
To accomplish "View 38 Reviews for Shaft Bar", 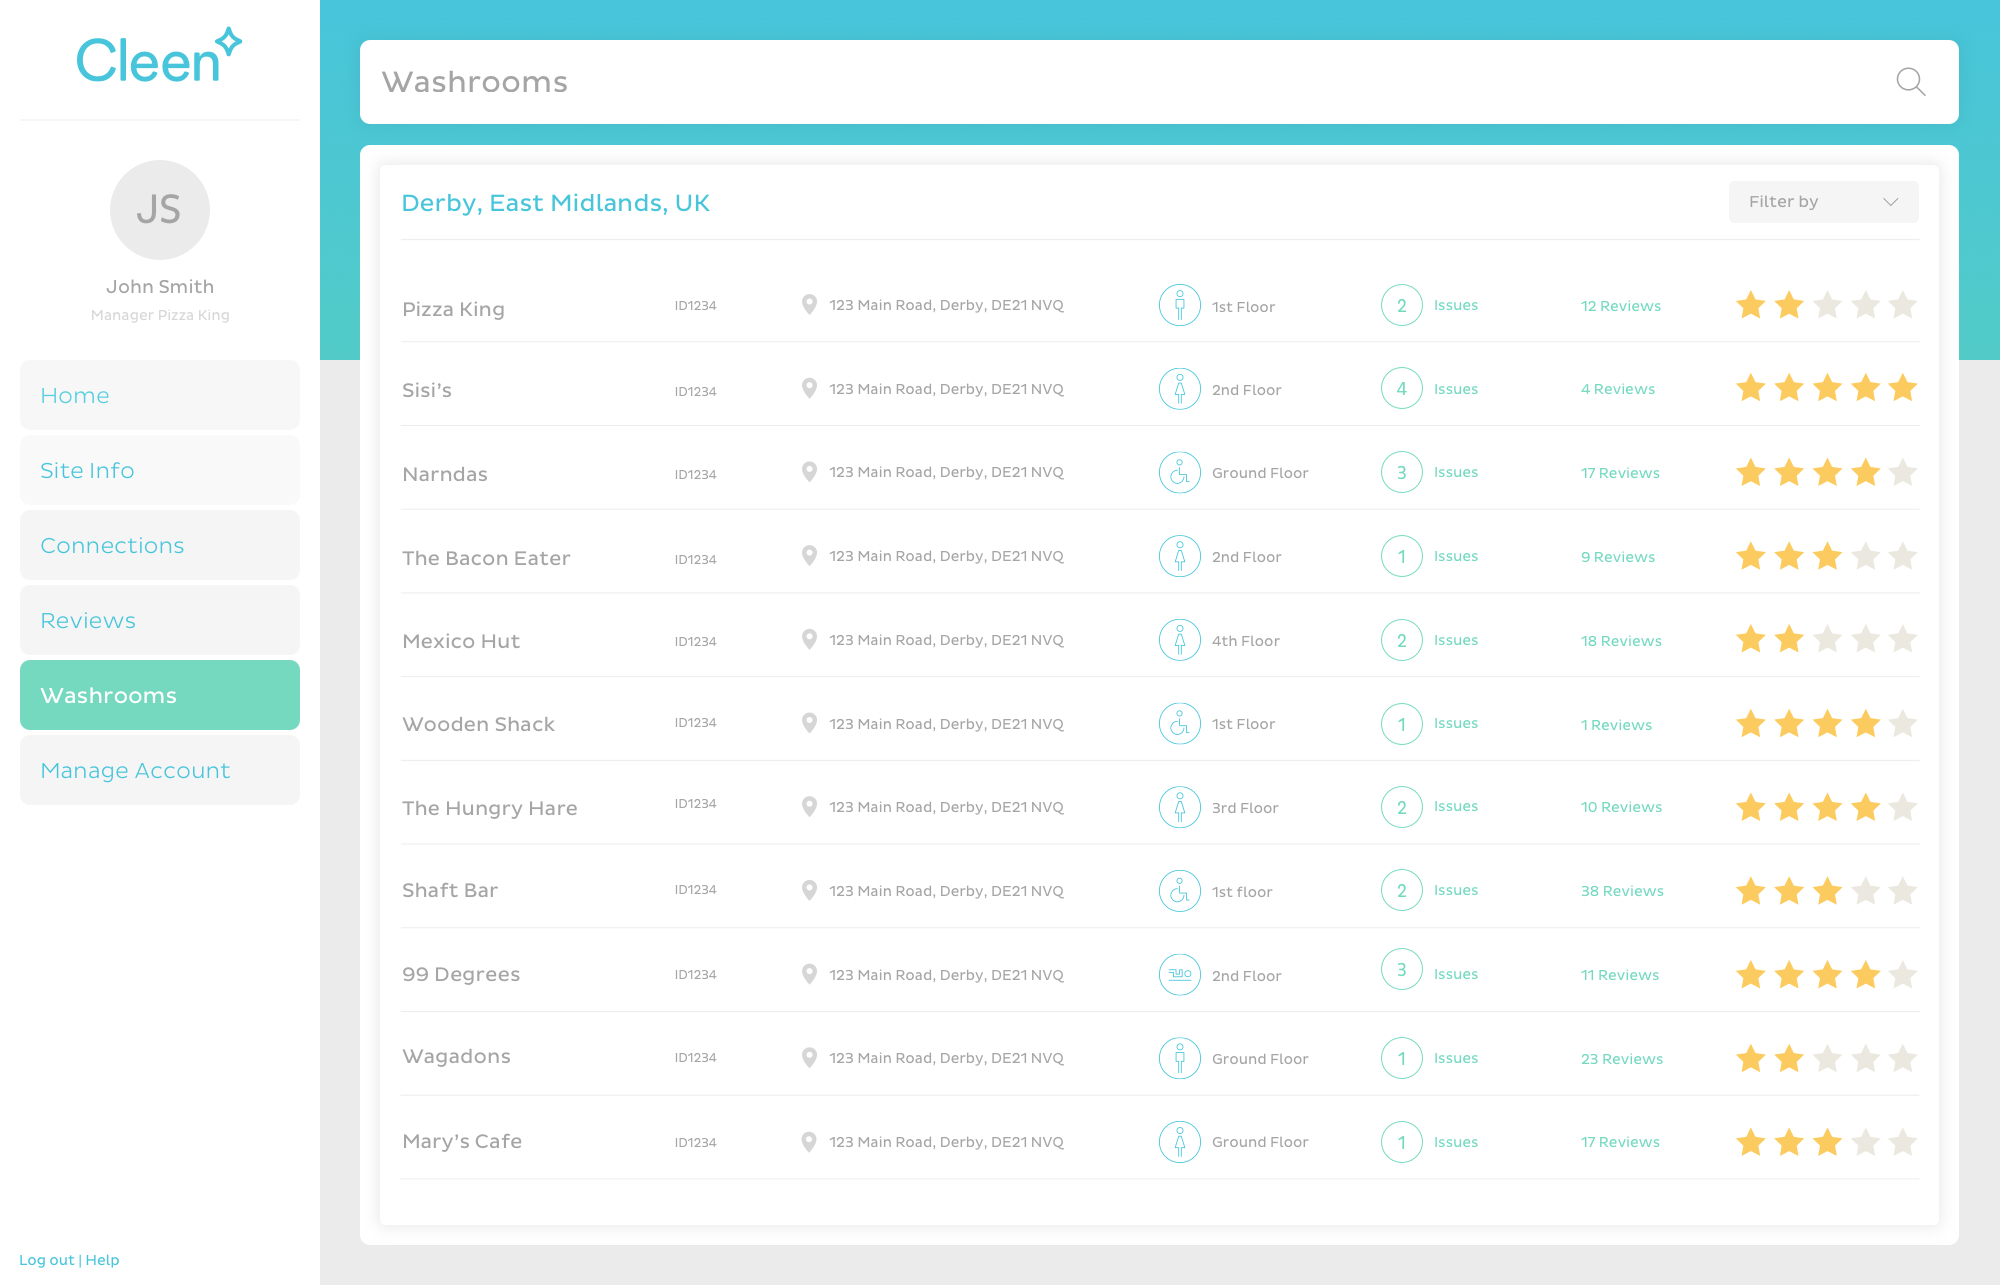I will 1622,891.
